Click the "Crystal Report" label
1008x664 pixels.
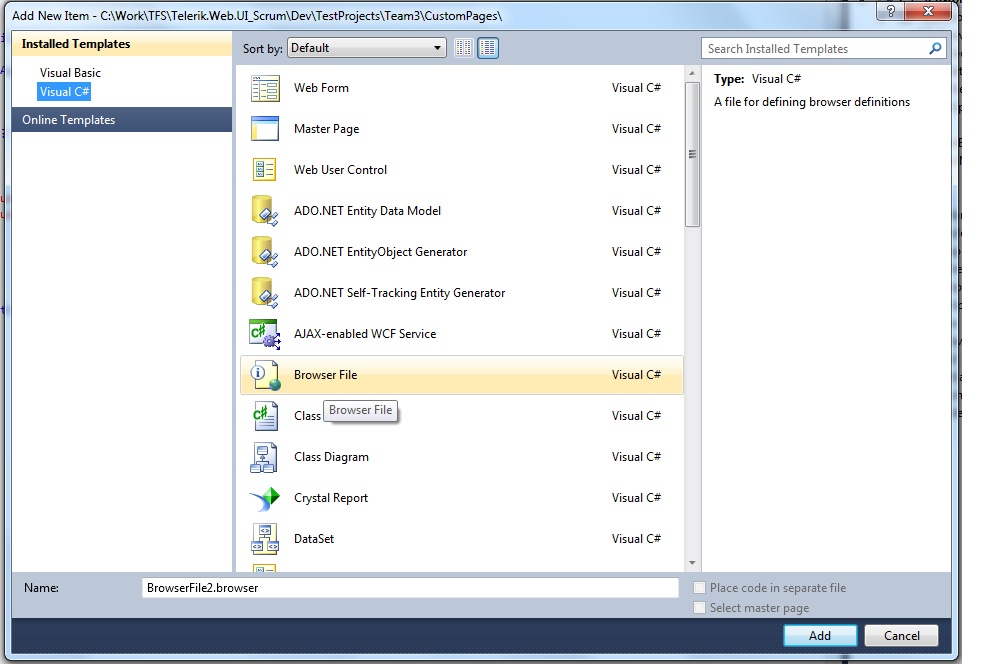click(x=331, y=498)
